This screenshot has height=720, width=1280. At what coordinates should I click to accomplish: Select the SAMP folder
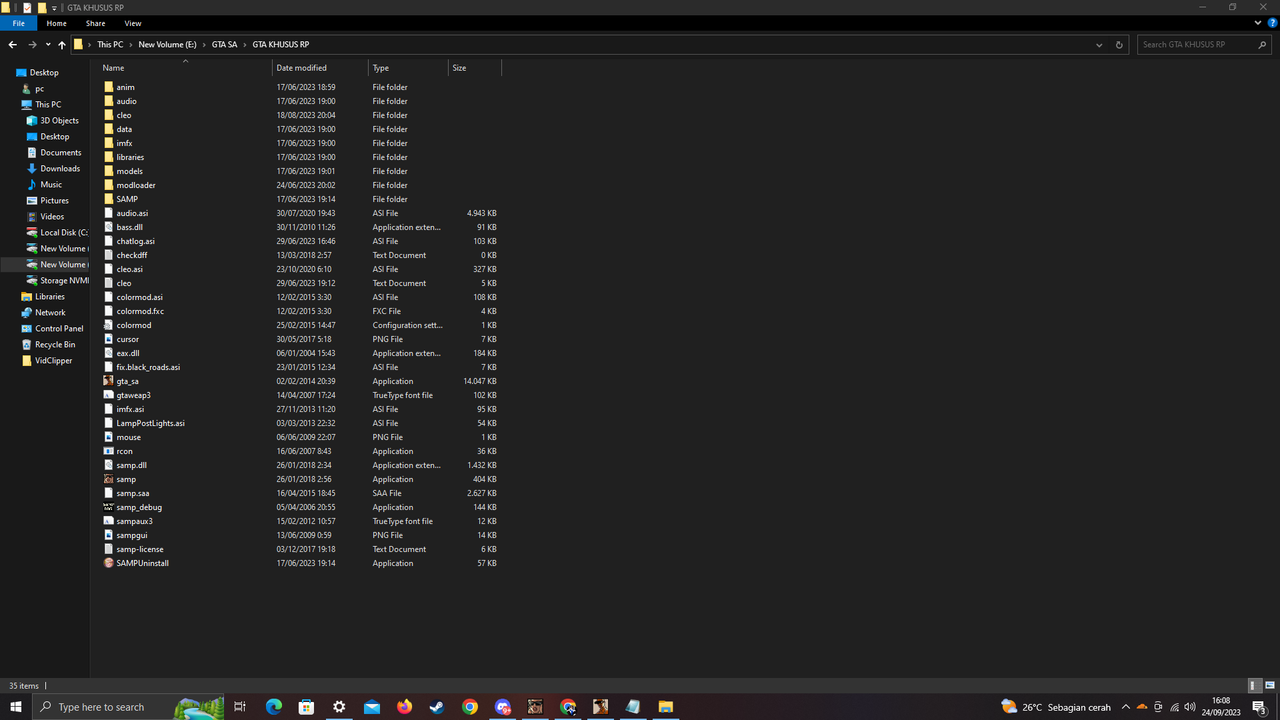(126, 199)
